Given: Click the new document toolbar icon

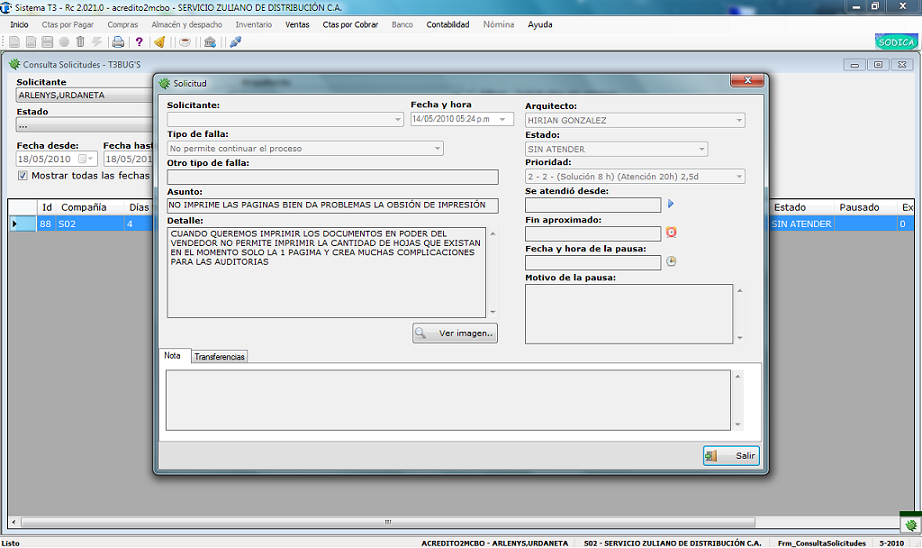Looking at the screenshot, I should tap(14, 42).
